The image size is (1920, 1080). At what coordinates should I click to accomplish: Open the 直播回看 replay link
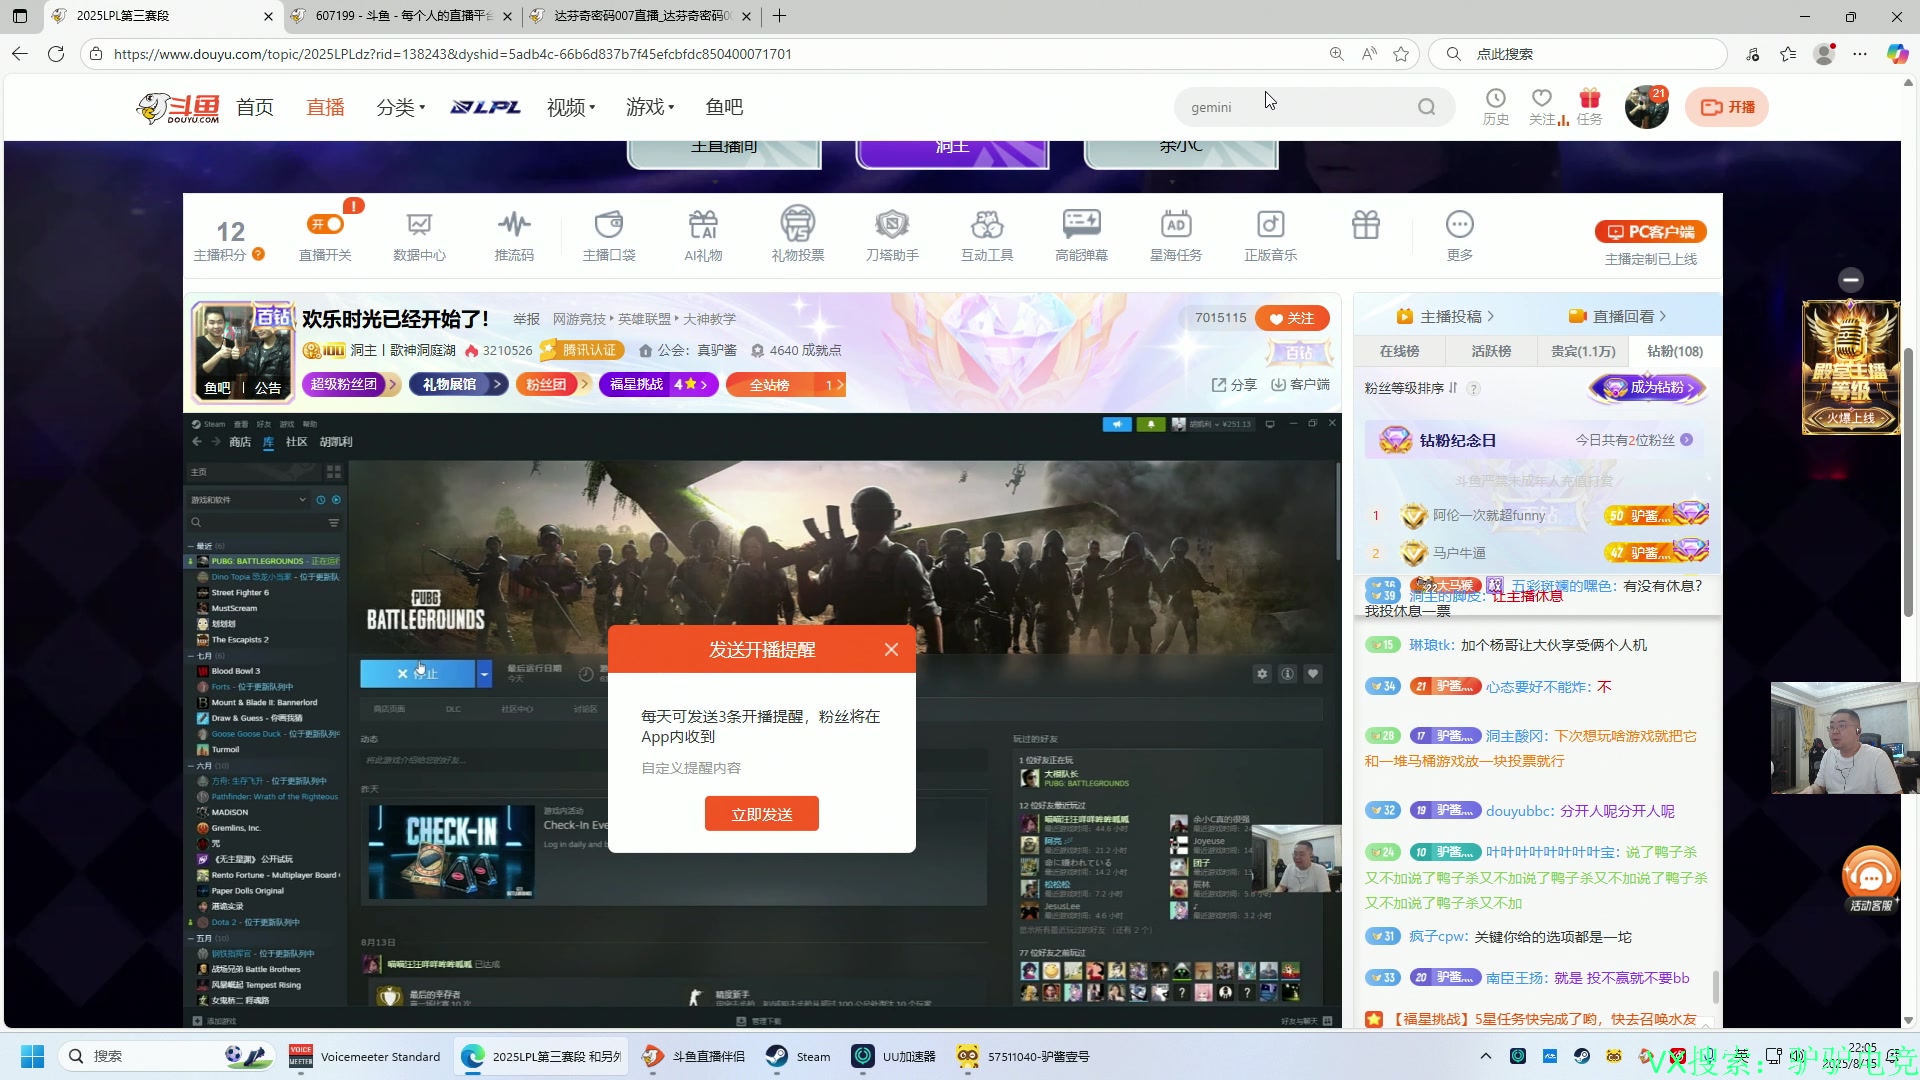1618,317
